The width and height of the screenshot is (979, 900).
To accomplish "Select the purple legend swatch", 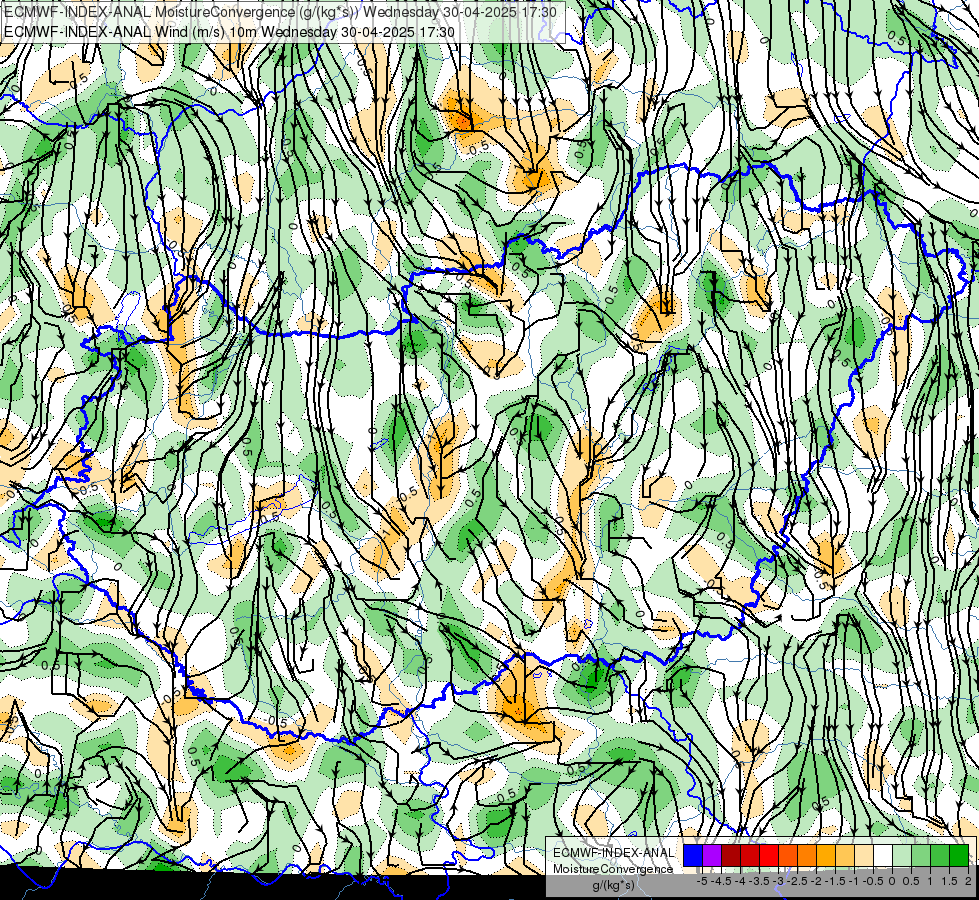I will point(712,856).
